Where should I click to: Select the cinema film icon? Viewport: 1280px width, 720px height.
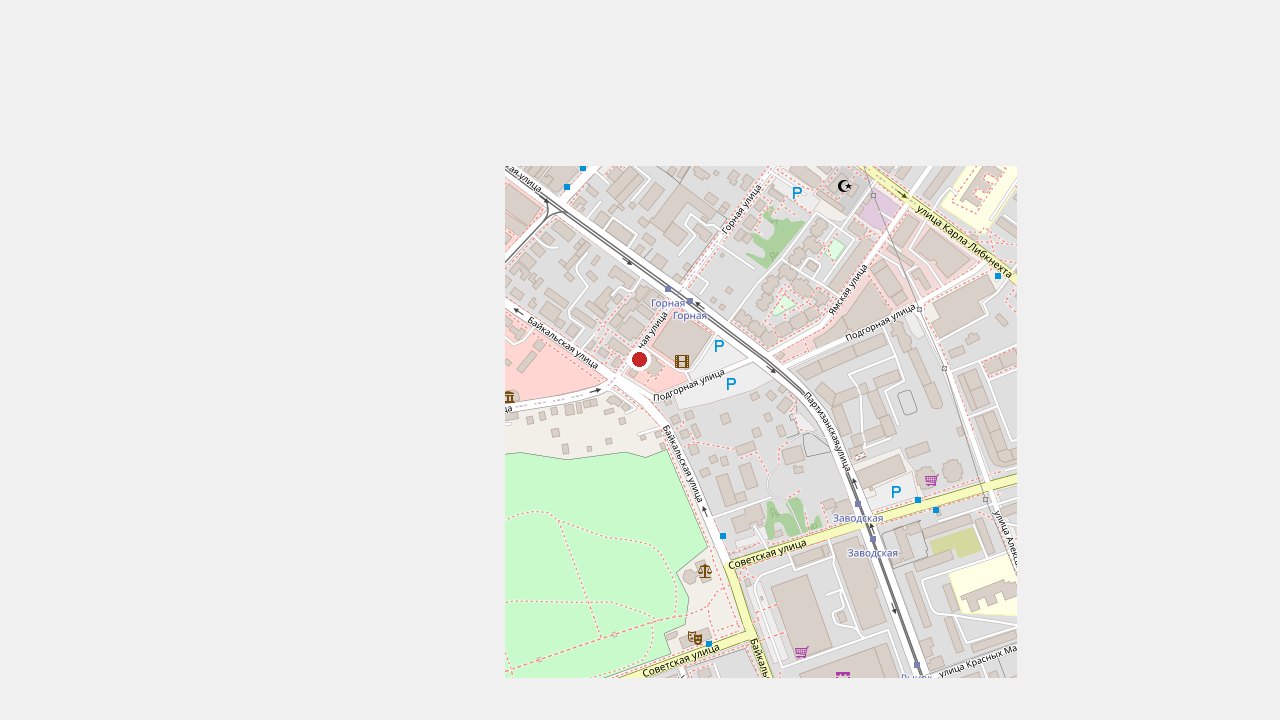pos(682,361)
